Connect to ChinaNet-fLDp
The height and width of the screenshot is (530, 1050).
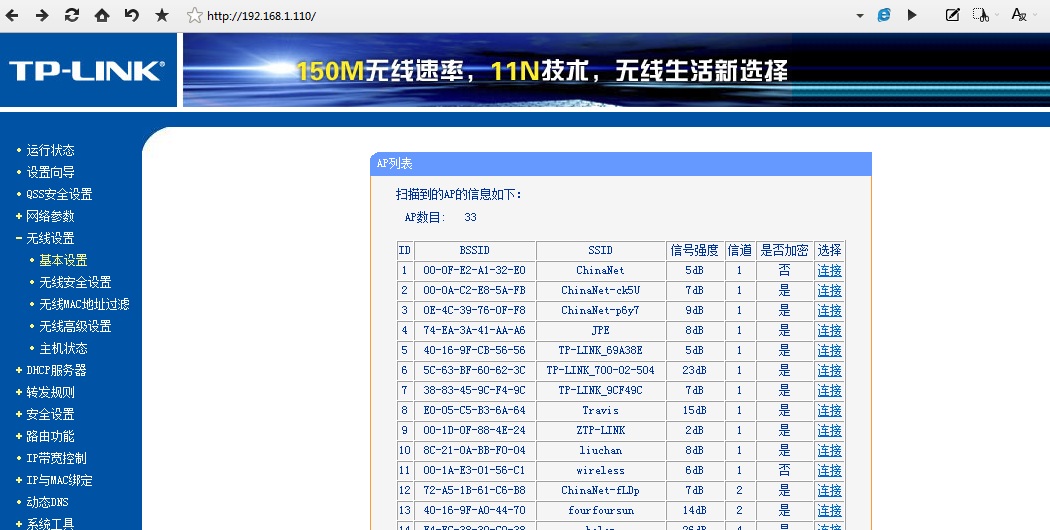click(829, 490)
